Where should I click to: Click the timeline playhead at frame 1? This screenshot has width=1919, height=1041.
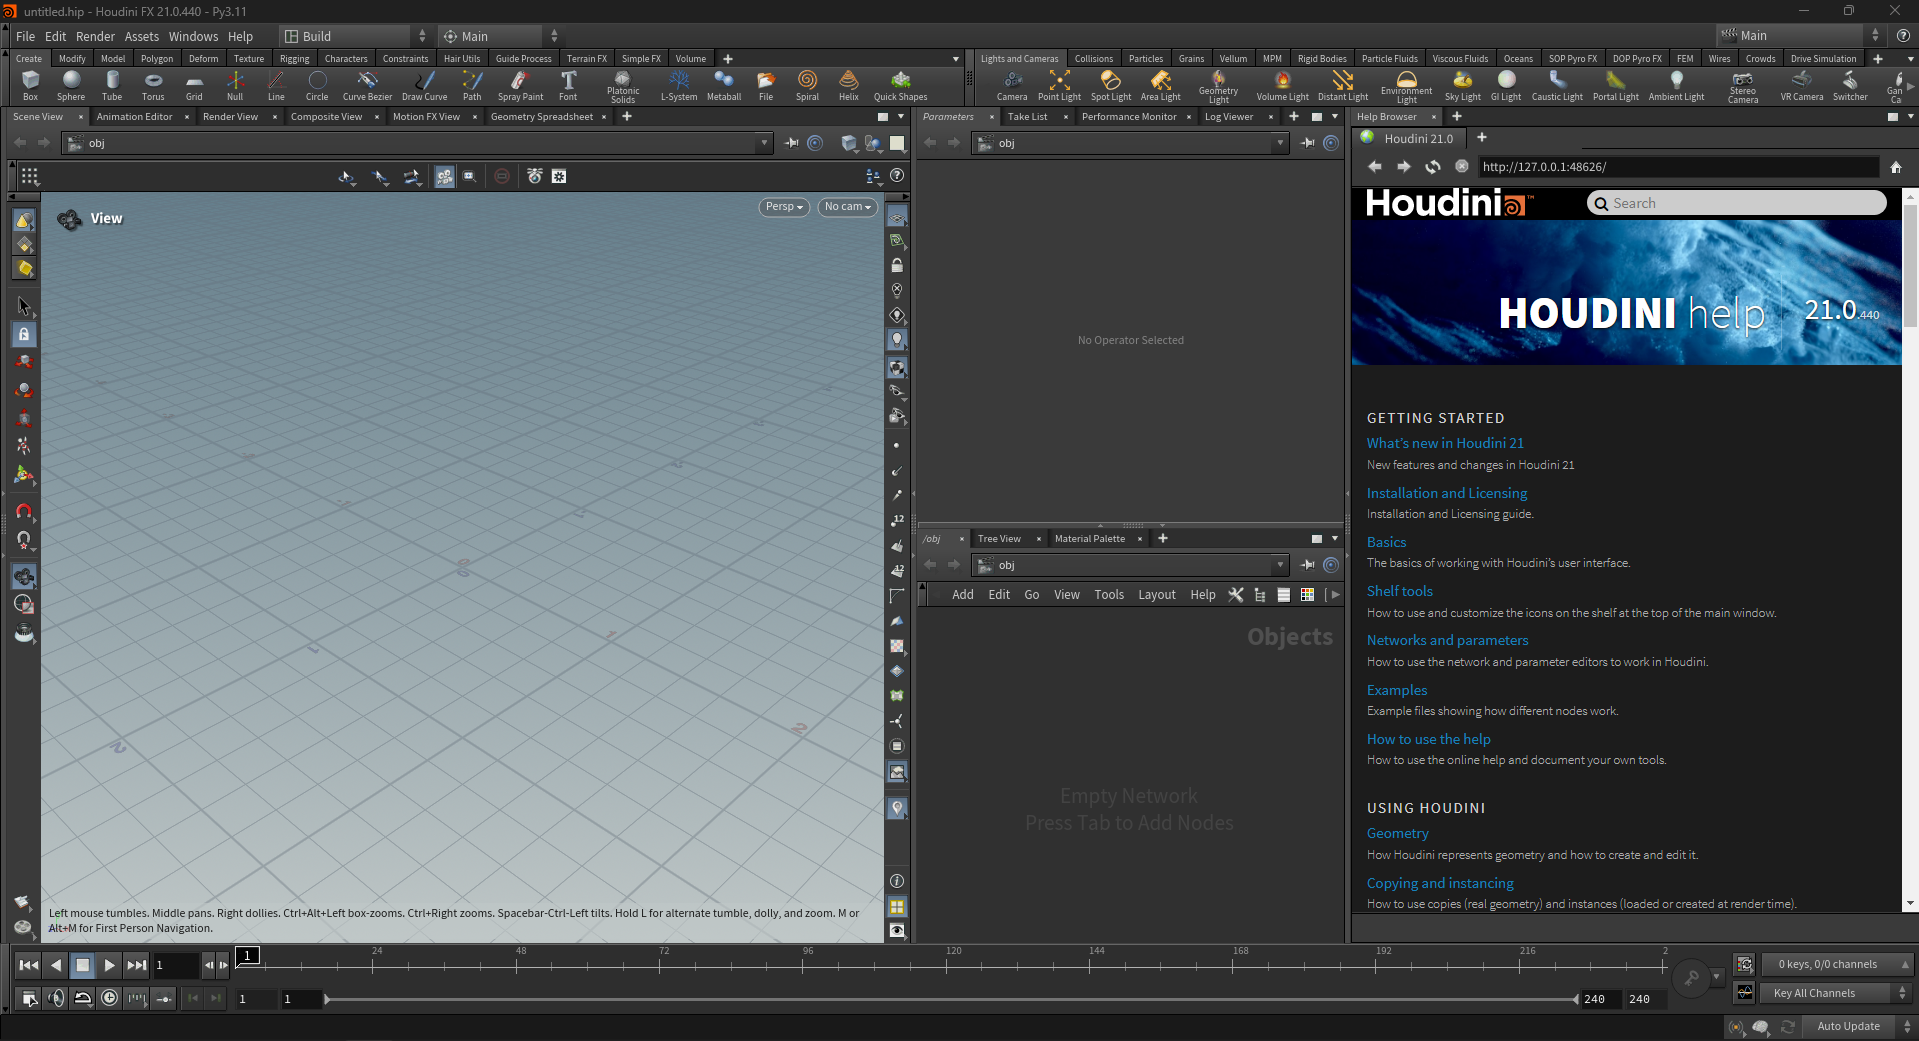point(248,956)
